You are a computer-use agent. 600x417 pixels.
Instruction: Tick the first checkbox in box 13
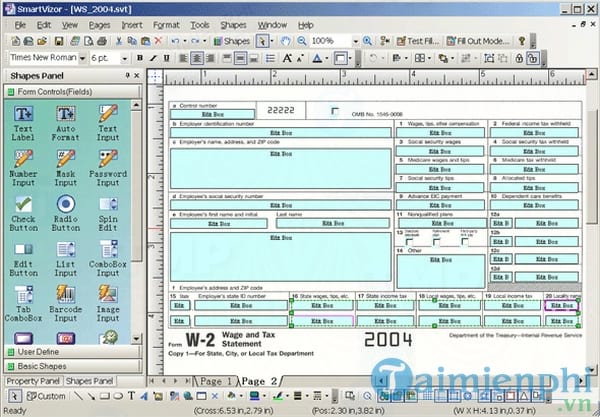pyautogui.click(x=409, y=242)
